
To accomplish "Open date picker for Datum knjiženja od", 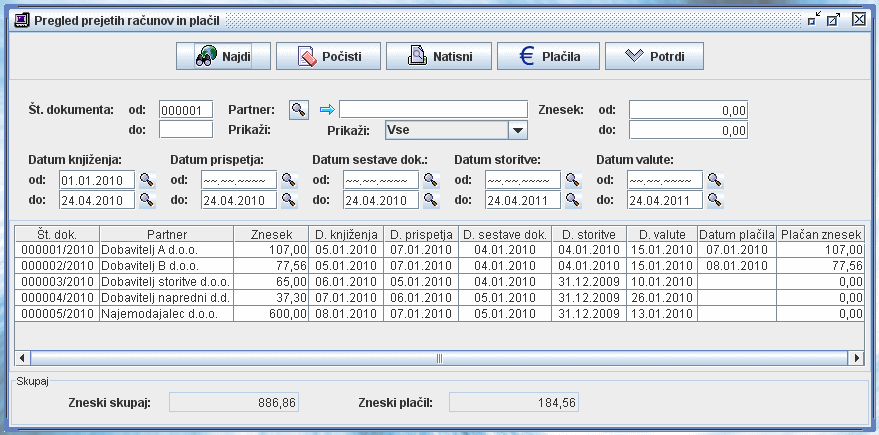I will (x=147, y=180).
